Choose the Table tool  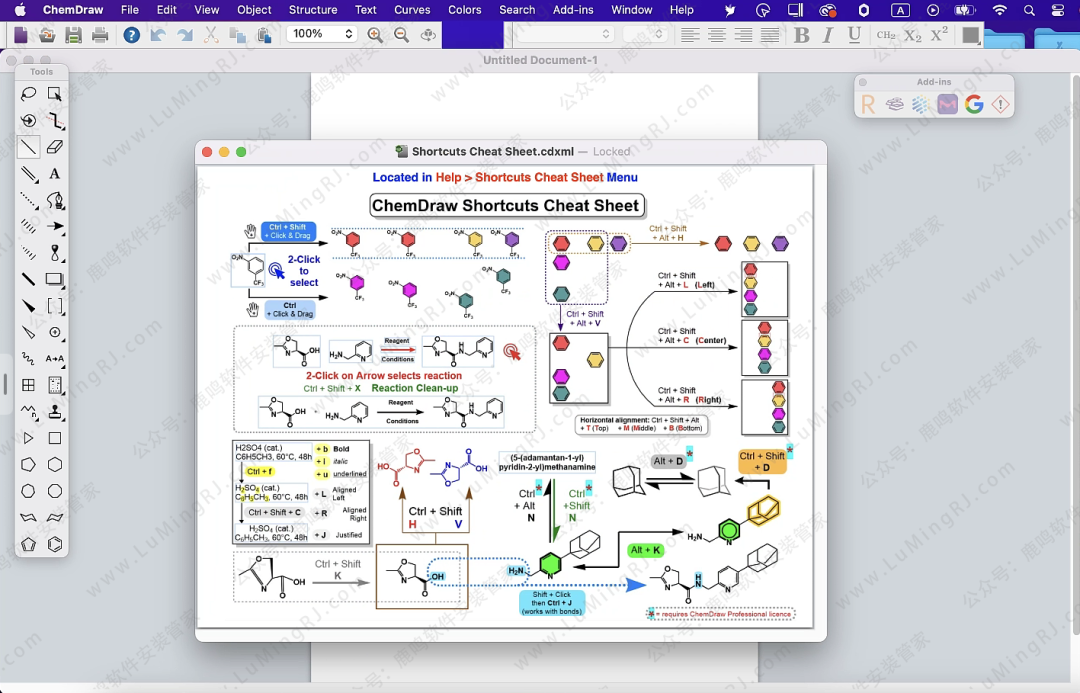tap(28, 385)
